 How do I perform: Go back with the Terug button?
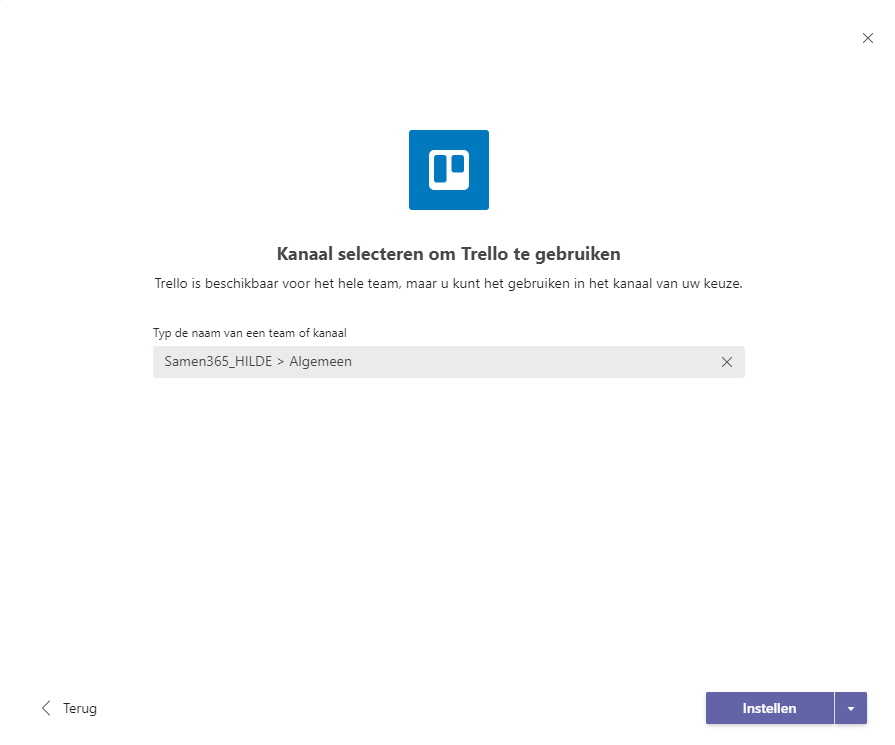point(69,708)
